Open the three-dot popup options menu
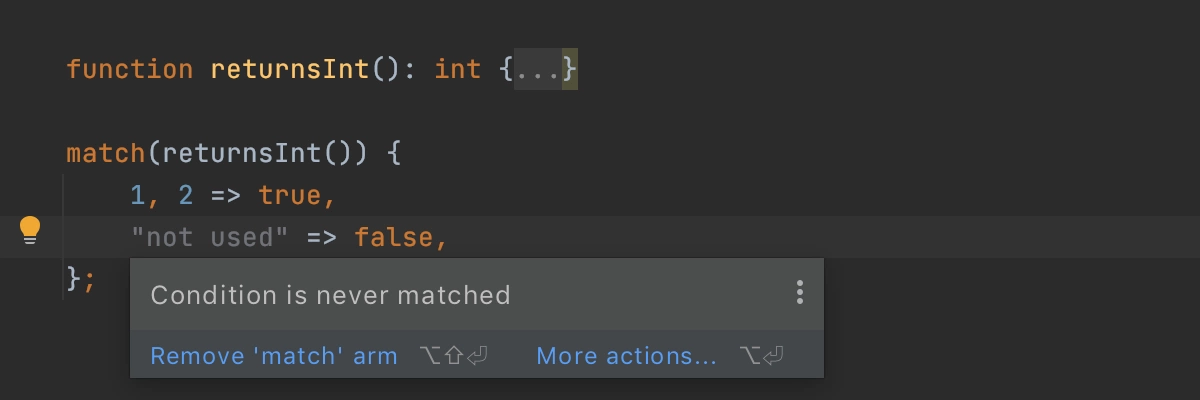 pyautogui.click(x=799, y=292)
